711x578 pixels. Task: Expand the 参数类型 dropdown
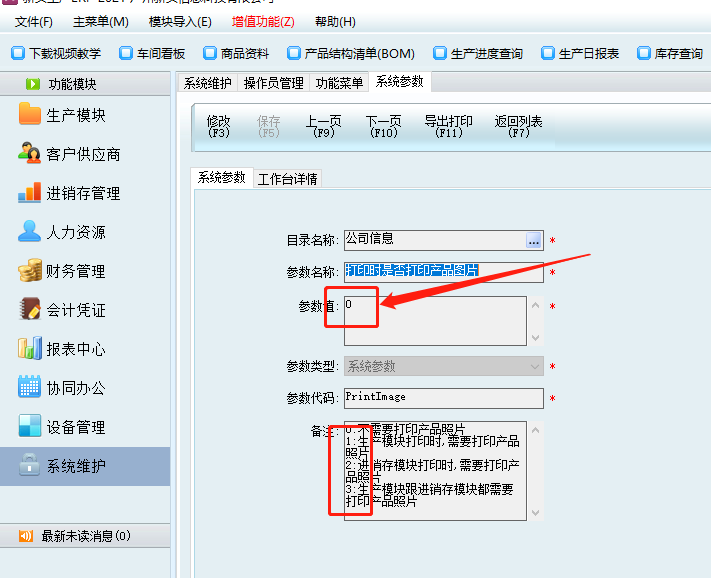tap(535, 367)
